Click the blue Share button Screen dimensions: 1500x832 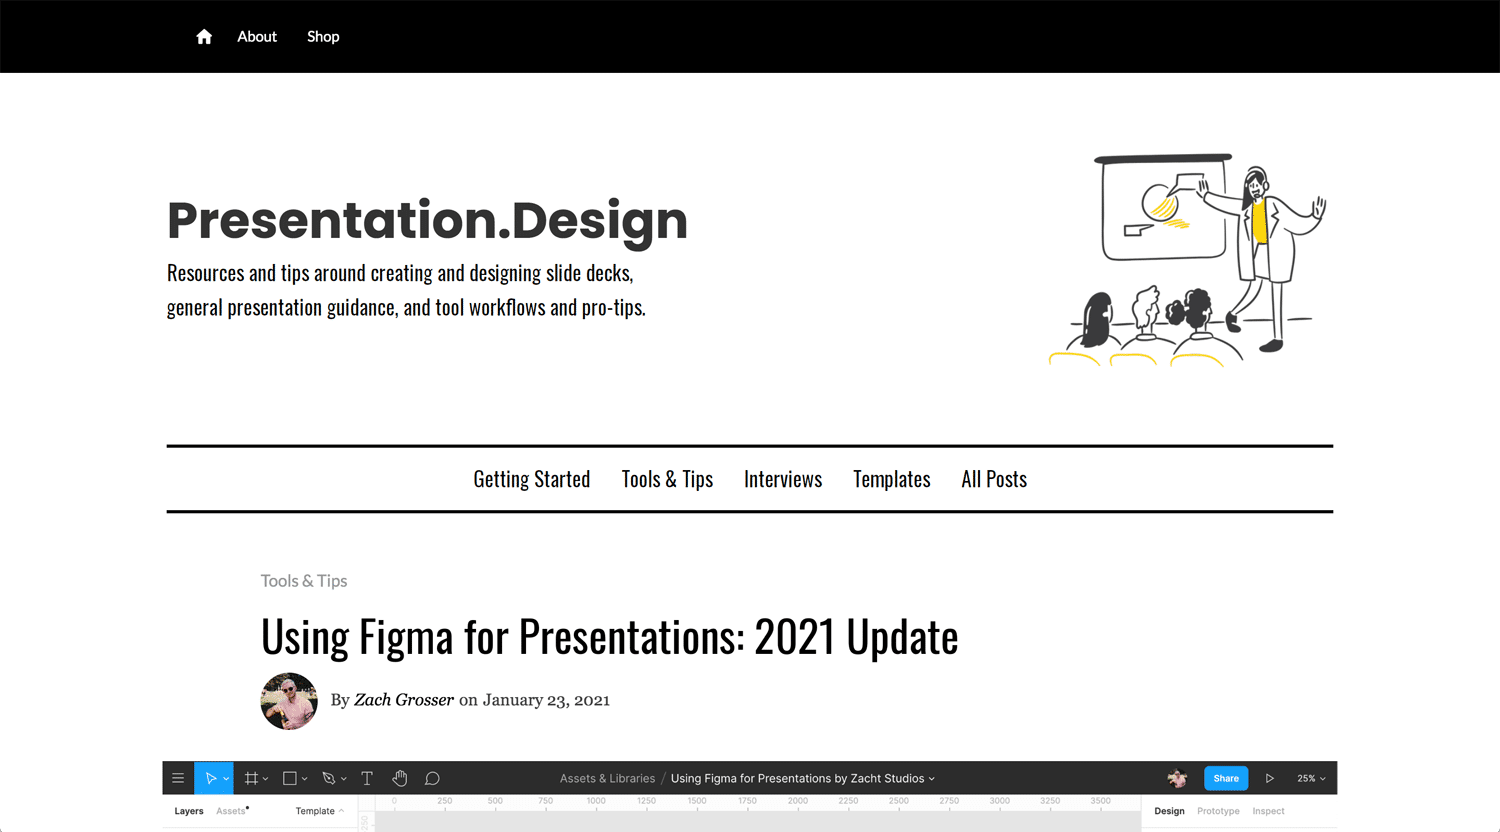[x=1226, y=778]
